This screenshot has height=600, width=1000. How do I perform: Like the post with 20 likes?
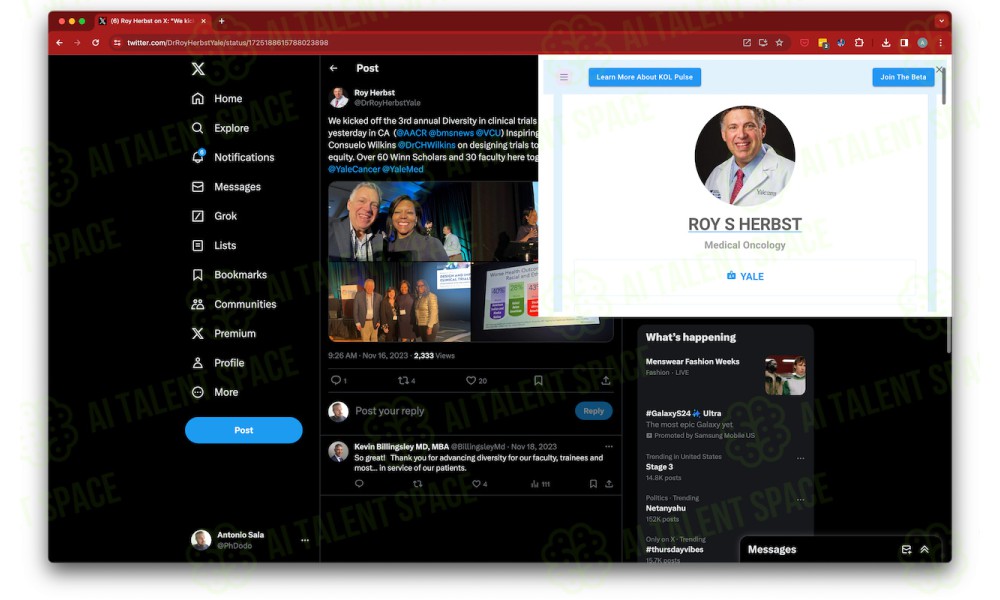(x=471, y=381)
